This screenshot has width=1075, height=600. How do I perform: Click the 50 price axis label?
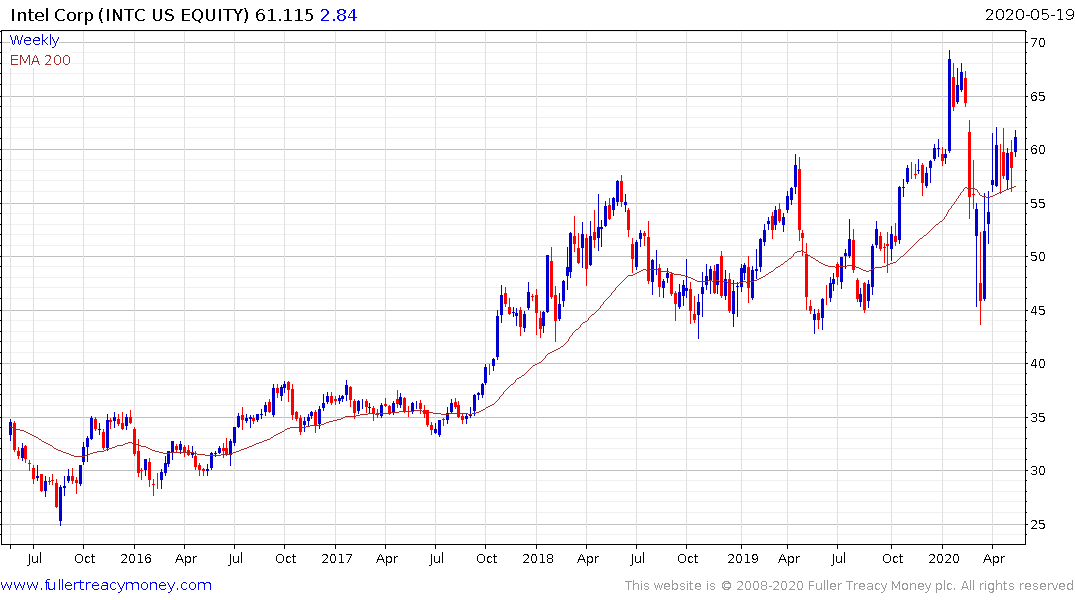[x=1038, y=256]
